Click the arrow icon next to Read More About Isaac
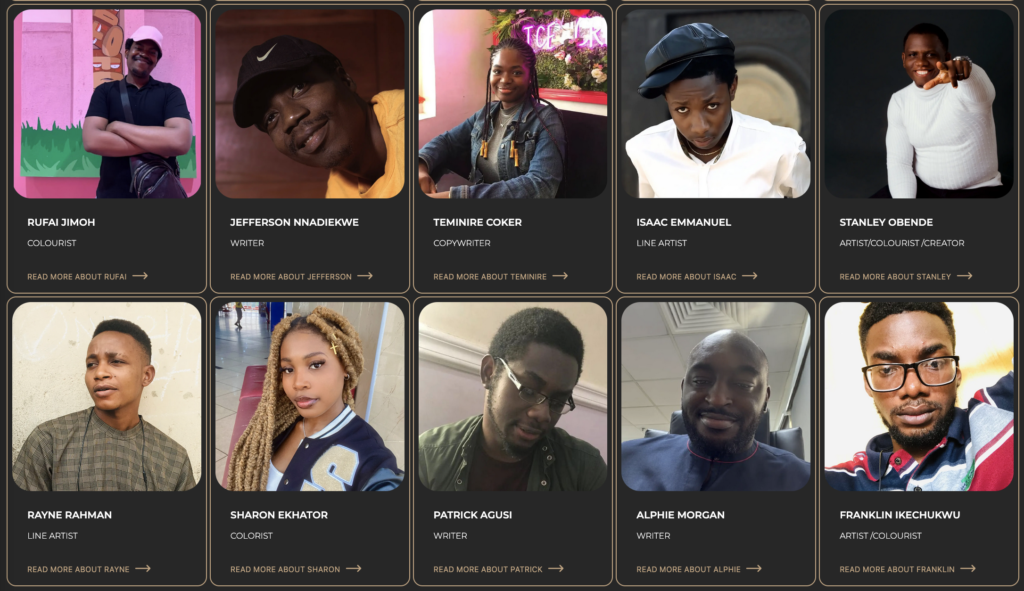The height and width of the screenshot is (591, 1024). [x=750, y=276]
